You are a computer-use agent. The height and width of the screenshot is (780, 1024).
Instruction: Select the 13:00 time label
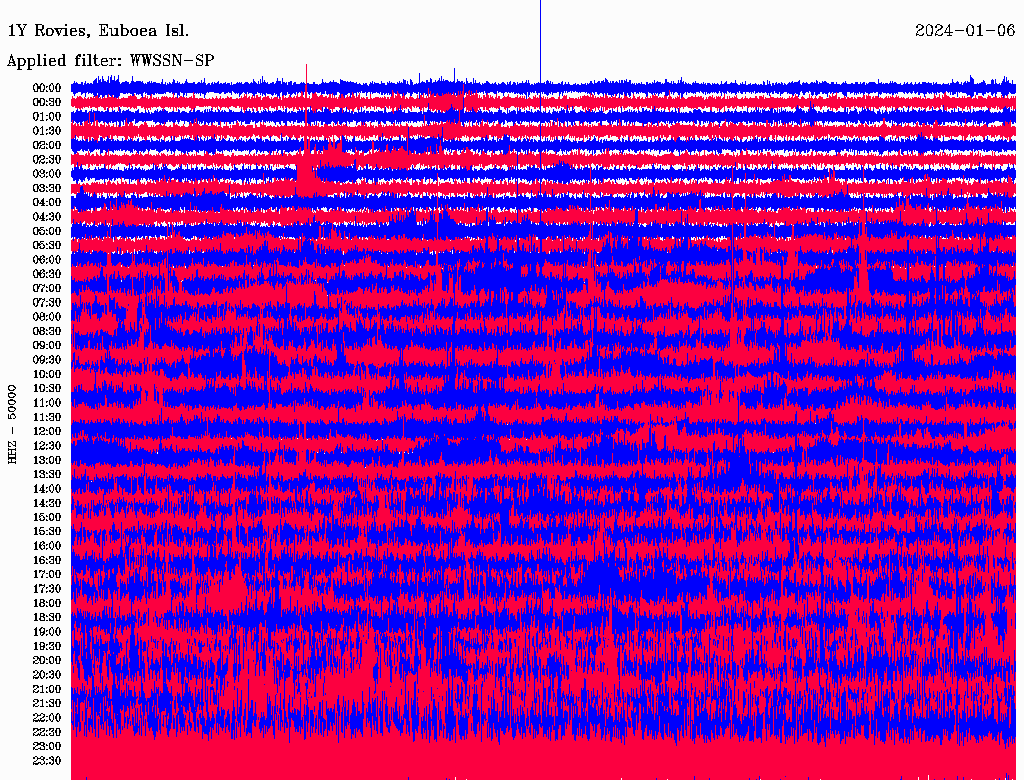pos(47,461)
